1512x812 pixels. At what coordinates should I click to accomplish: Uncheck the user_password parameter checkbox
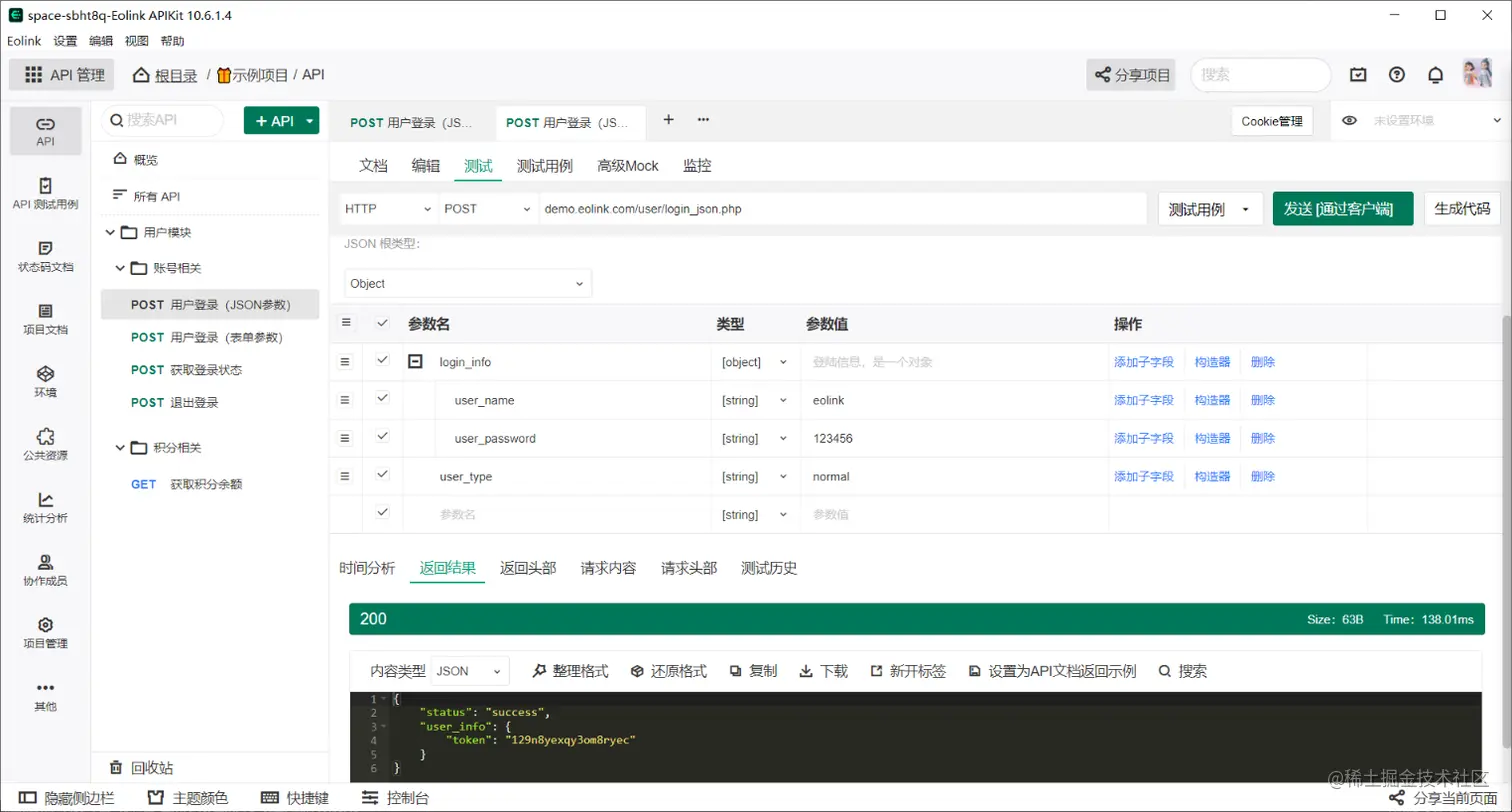point(382,437)
